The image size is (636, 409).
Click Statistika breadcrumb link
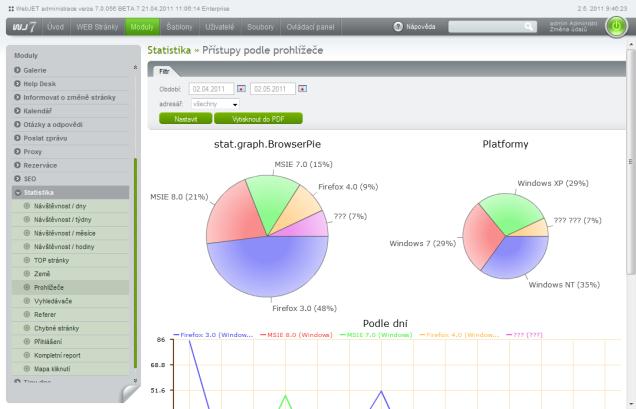pos(169,50)
